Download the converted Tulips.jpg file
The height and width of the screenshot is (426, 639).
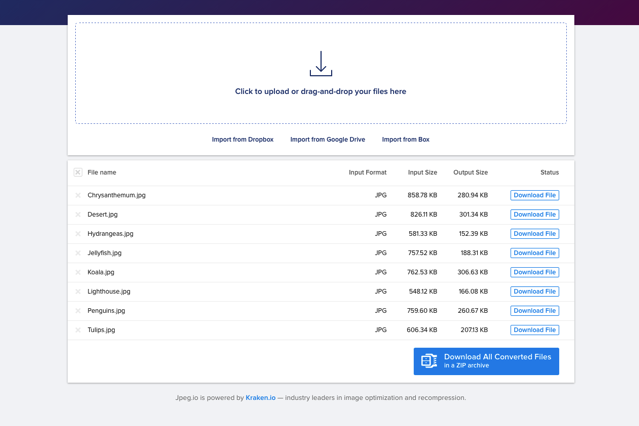(x=534, y=330)
